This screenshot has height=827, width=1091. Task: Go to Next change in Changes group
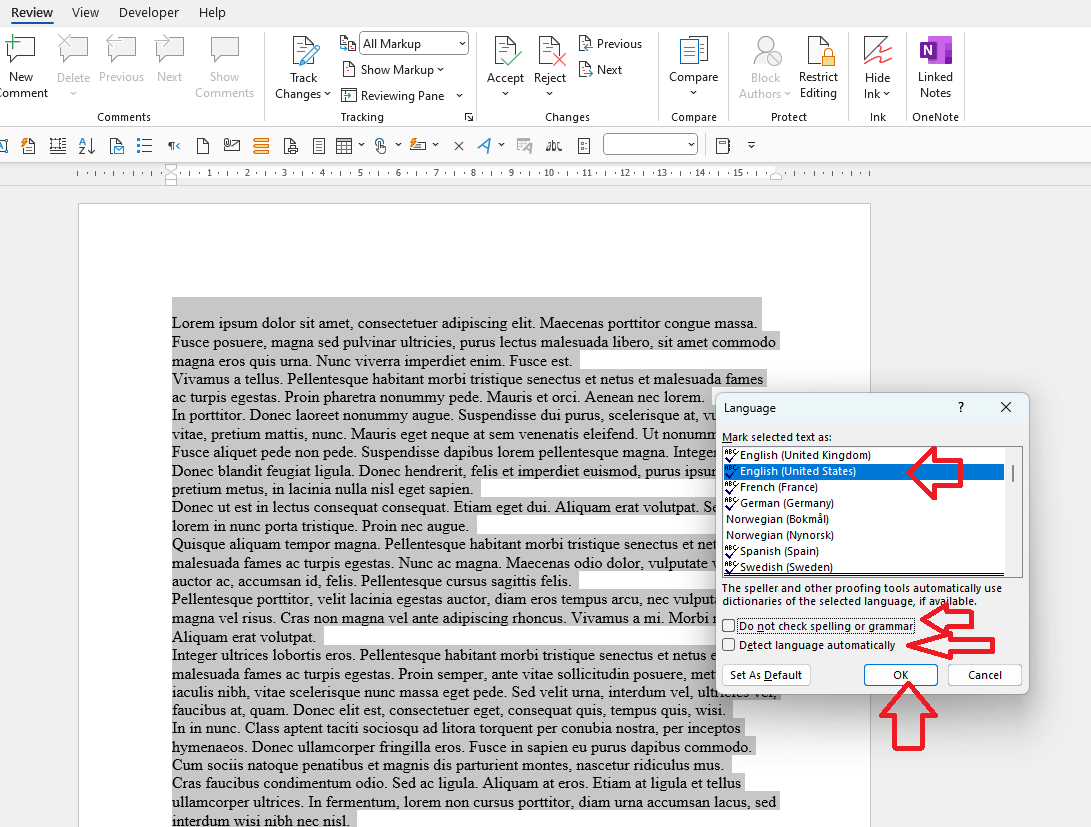[600, 70]
